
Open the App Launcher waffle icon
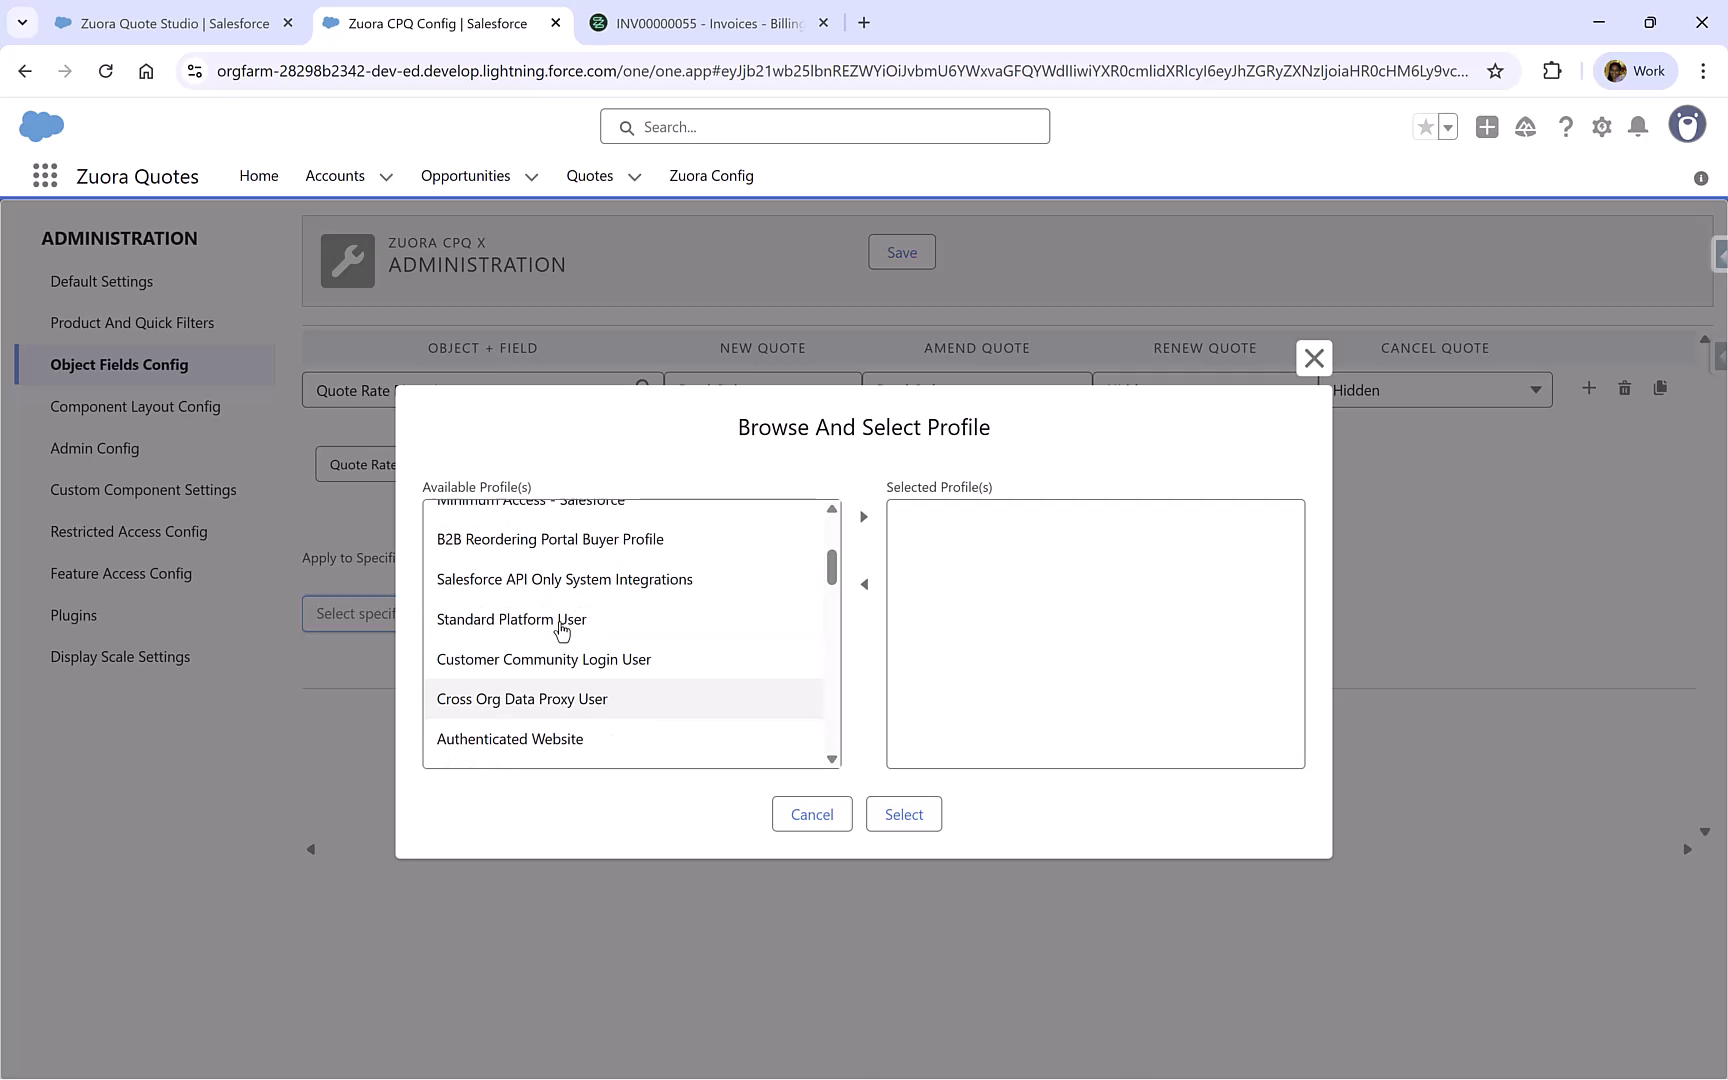click(x=45, y=175)
